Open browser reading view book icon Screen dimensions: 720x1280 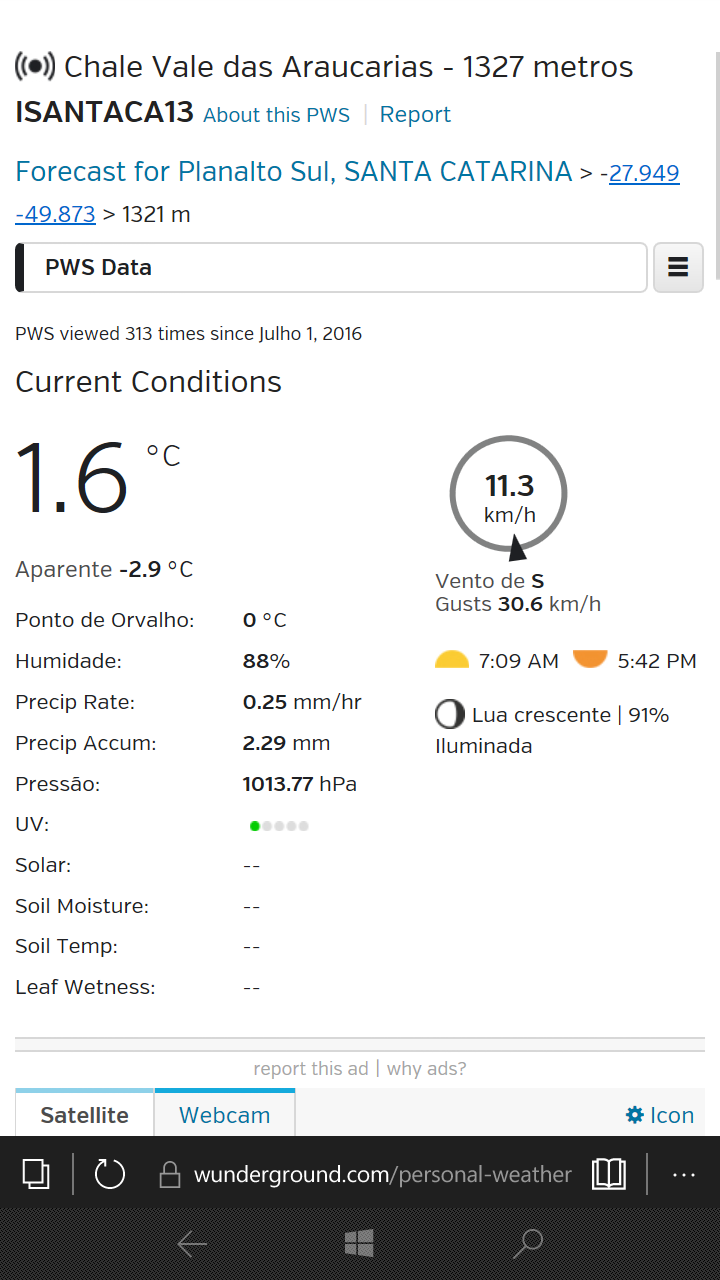tap(609, 1174)
